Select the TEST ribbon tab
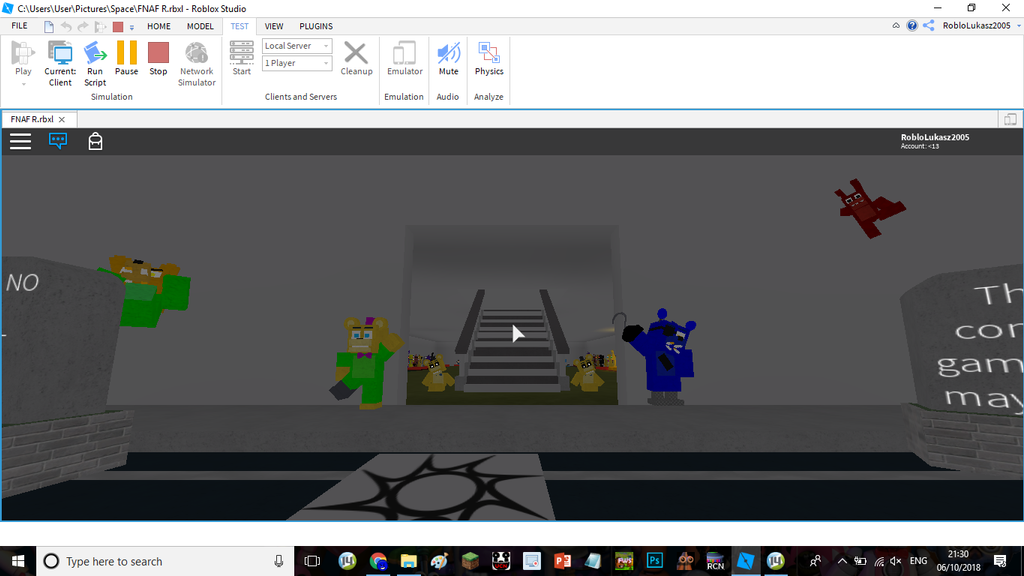 [x=239, y=26]
